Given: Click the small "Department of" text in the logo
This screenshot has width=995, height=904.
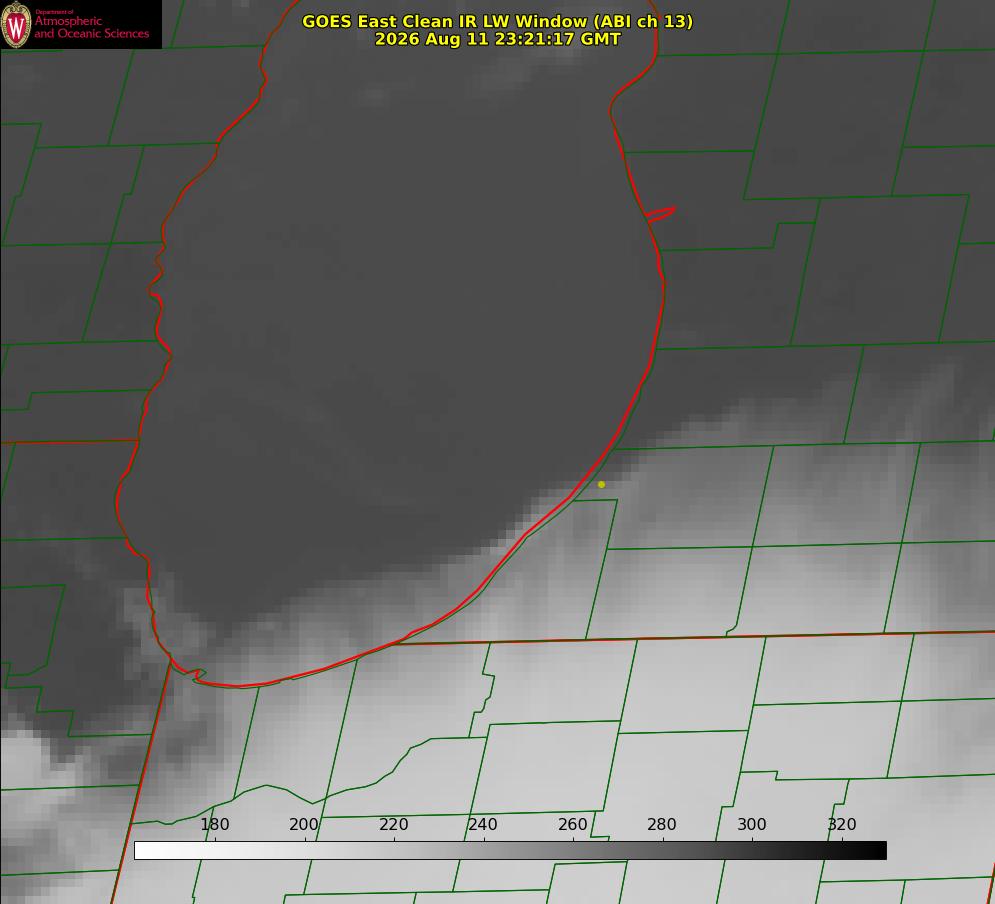Looking at the screenshot, I should point(54,12).
